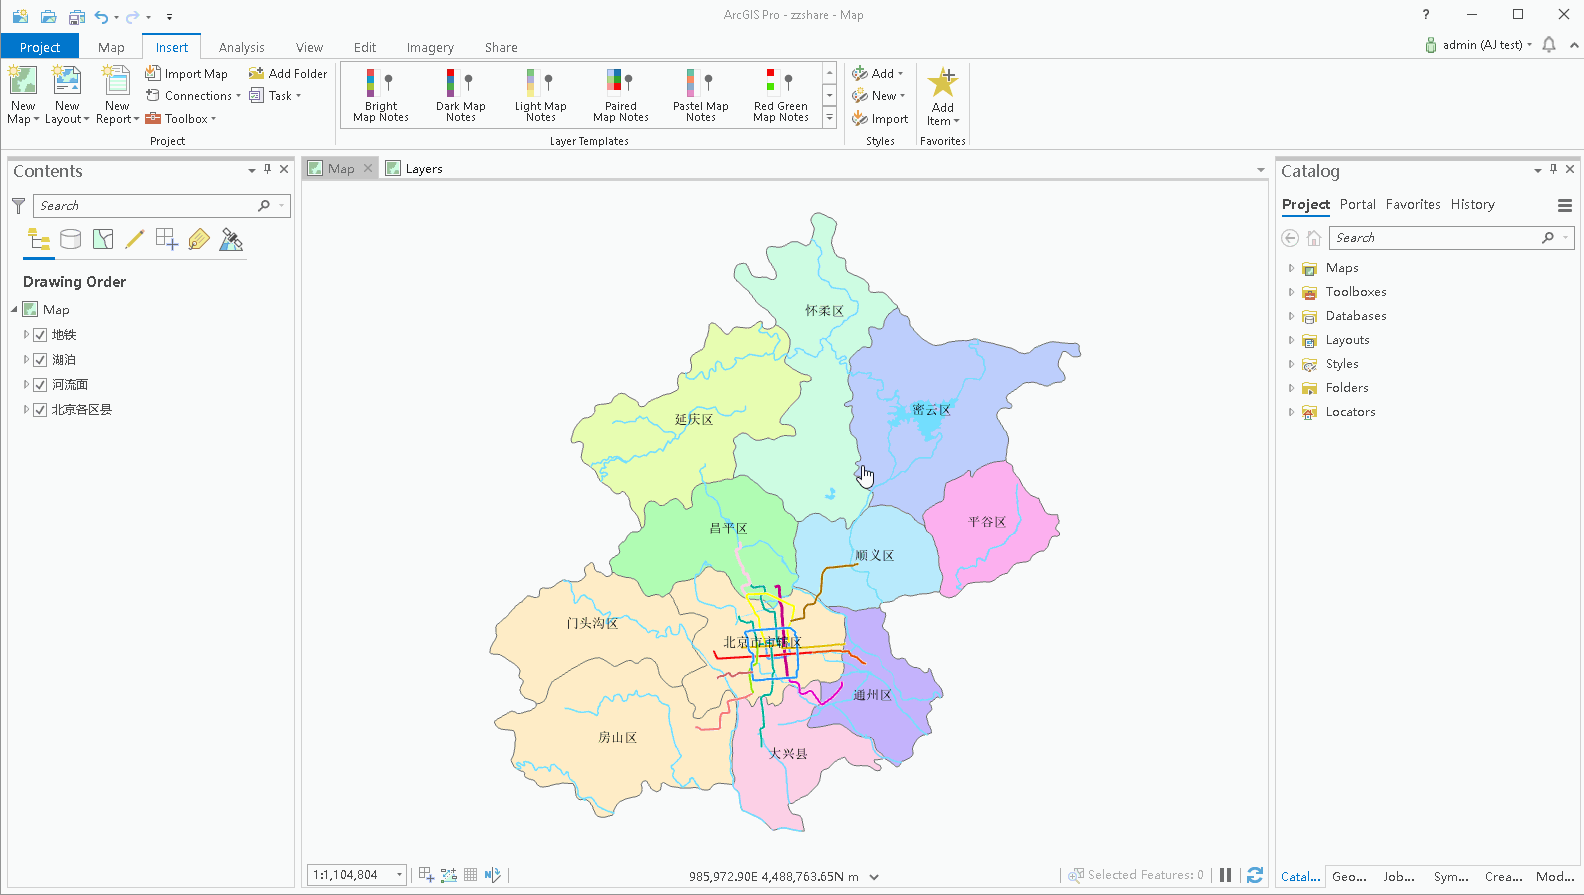
Task: Expand the Layer Templates gallery
Action: click(829, 118)
